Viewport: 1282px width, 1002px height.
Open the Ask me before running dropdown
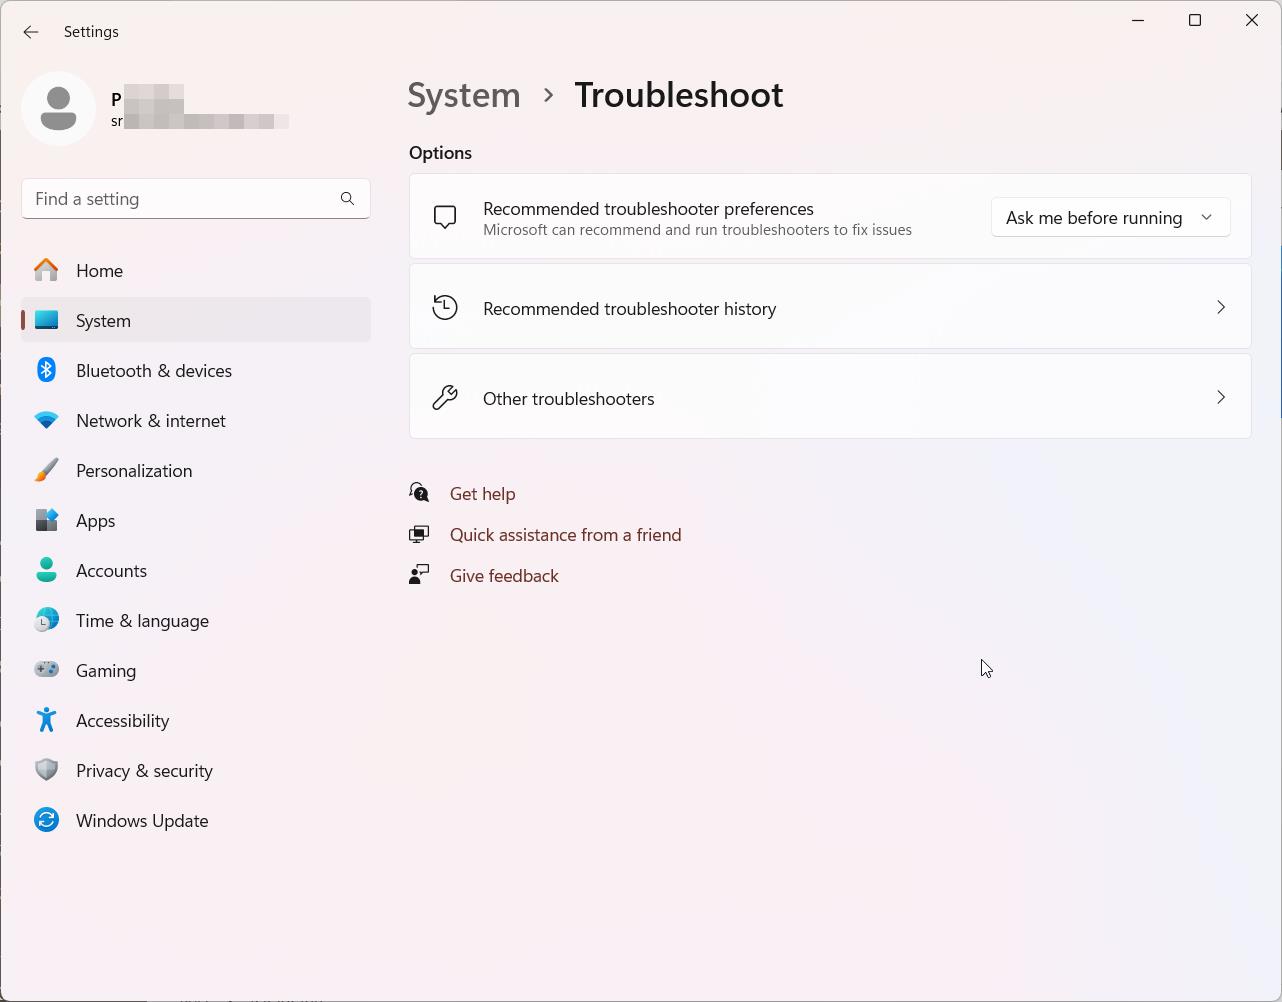click(x=1110, y=218)
